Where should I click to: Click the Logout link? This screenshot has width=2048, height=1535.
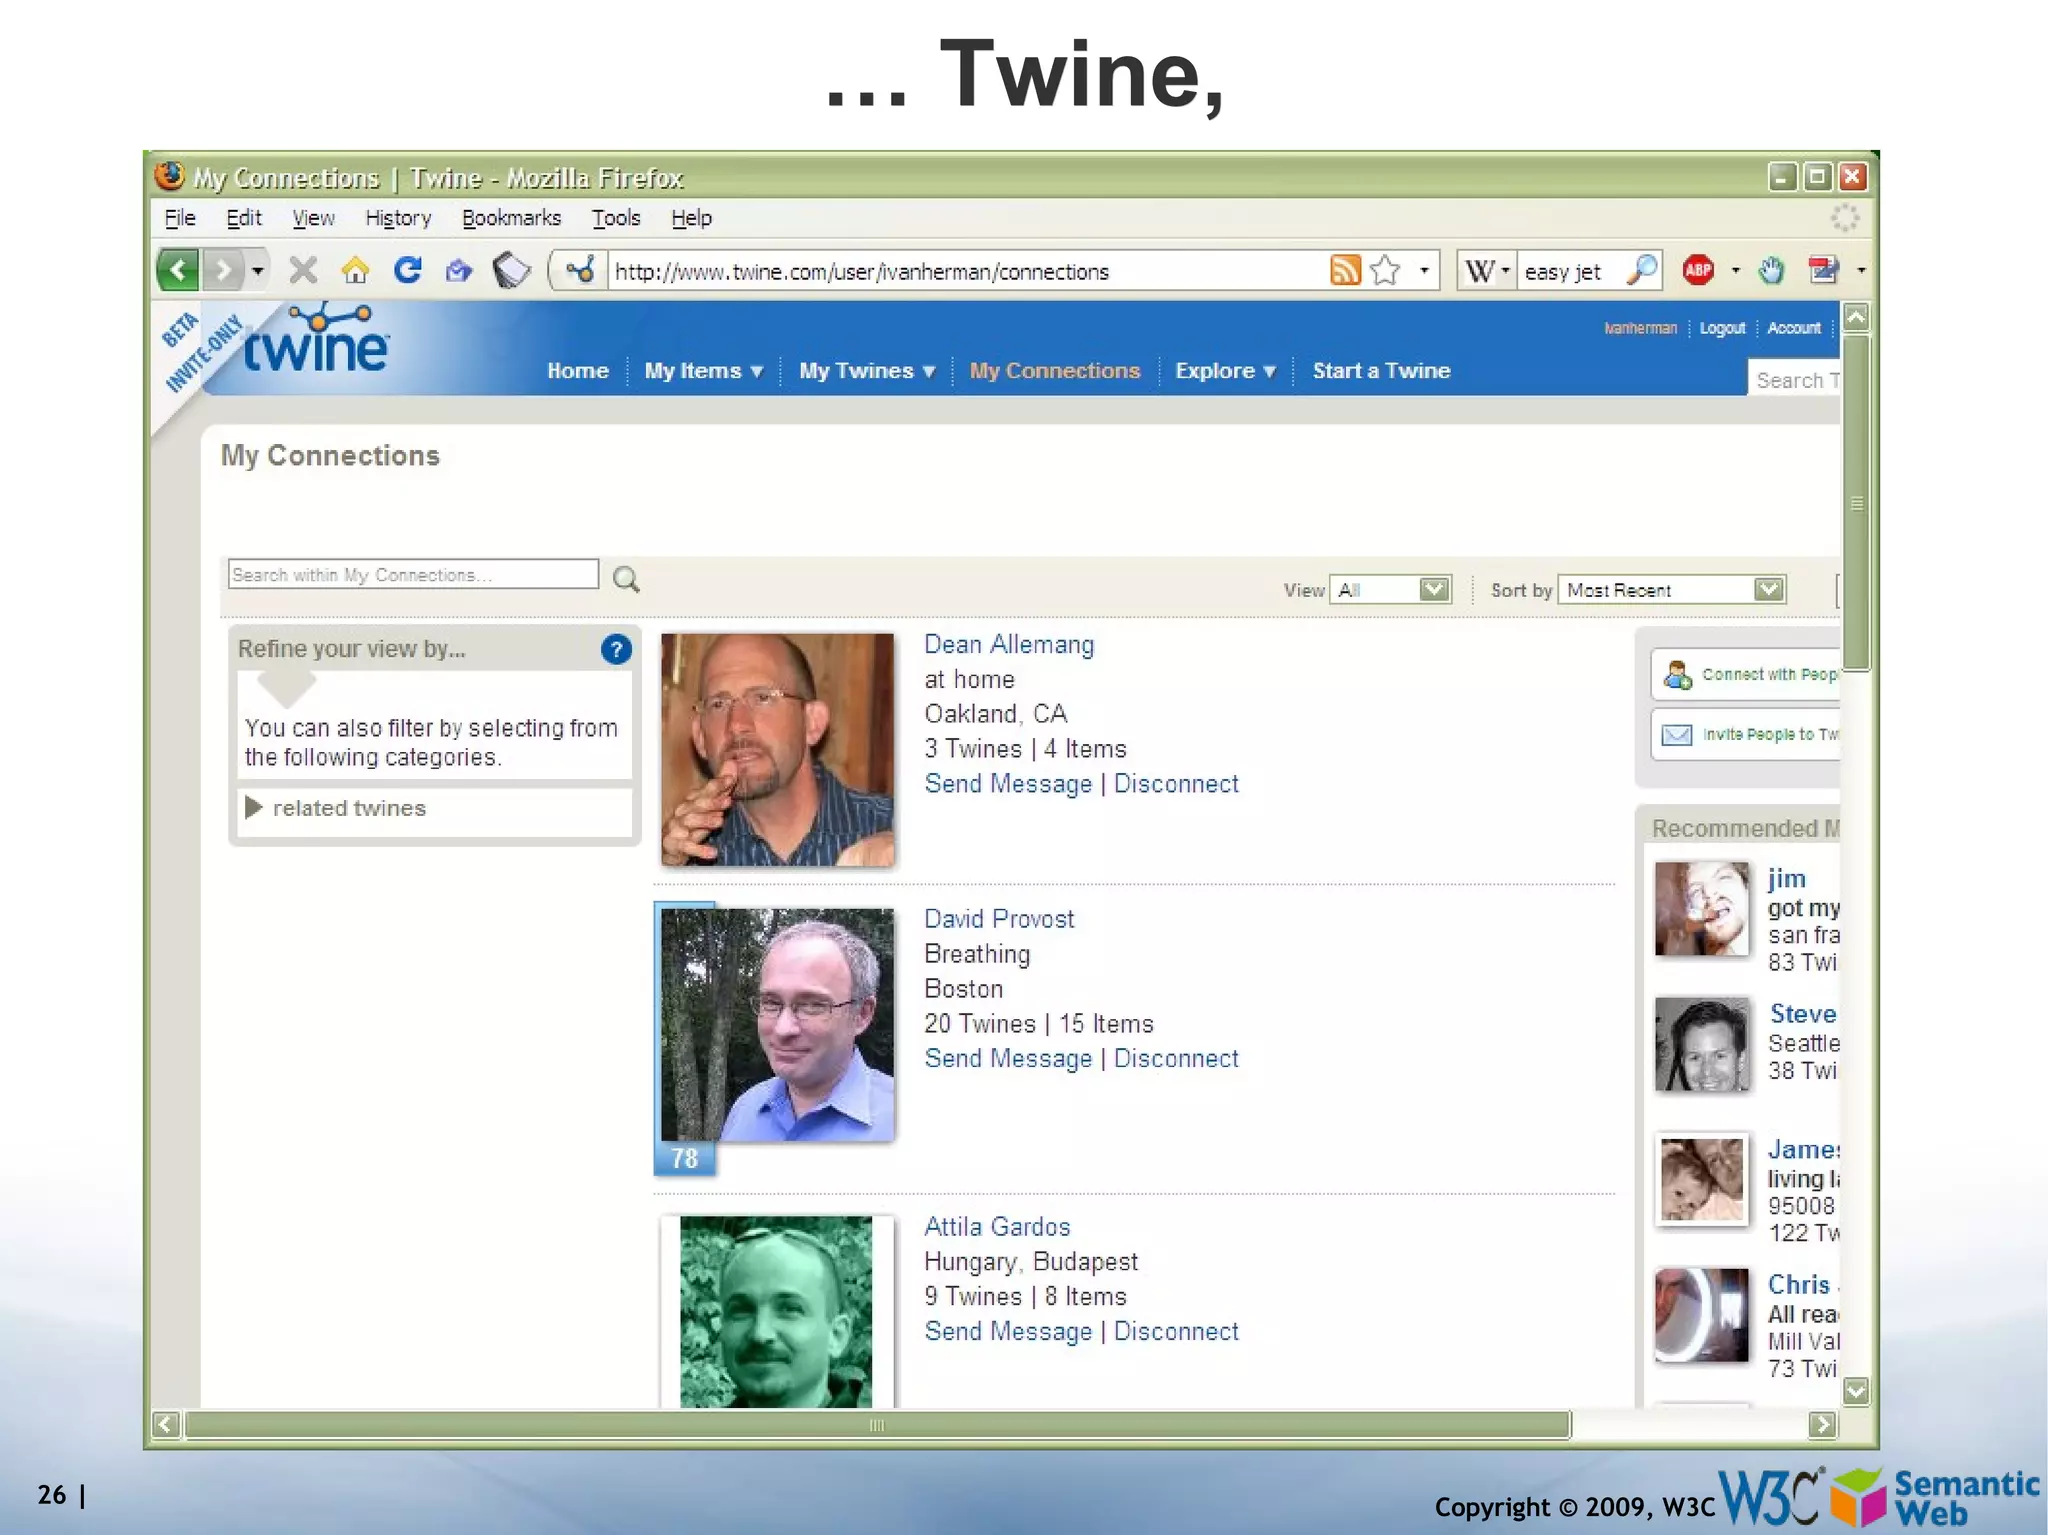(x=1722, y=328)
